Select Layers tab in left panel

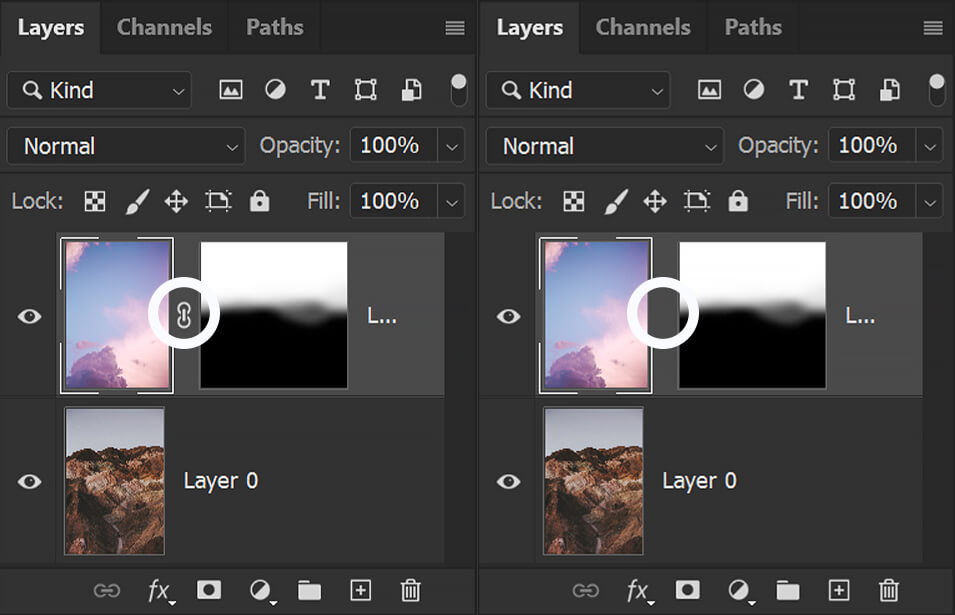click(51, 27)
